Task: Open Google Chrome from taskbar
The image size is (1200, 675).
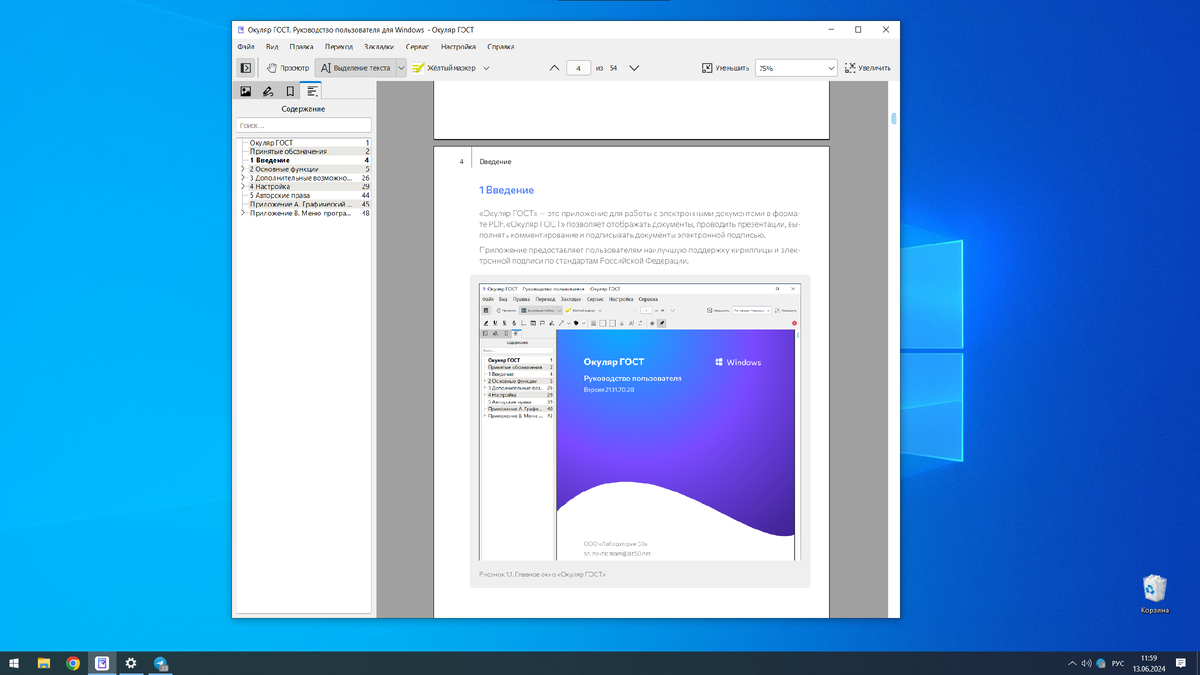Action: [x=73, y=663]
